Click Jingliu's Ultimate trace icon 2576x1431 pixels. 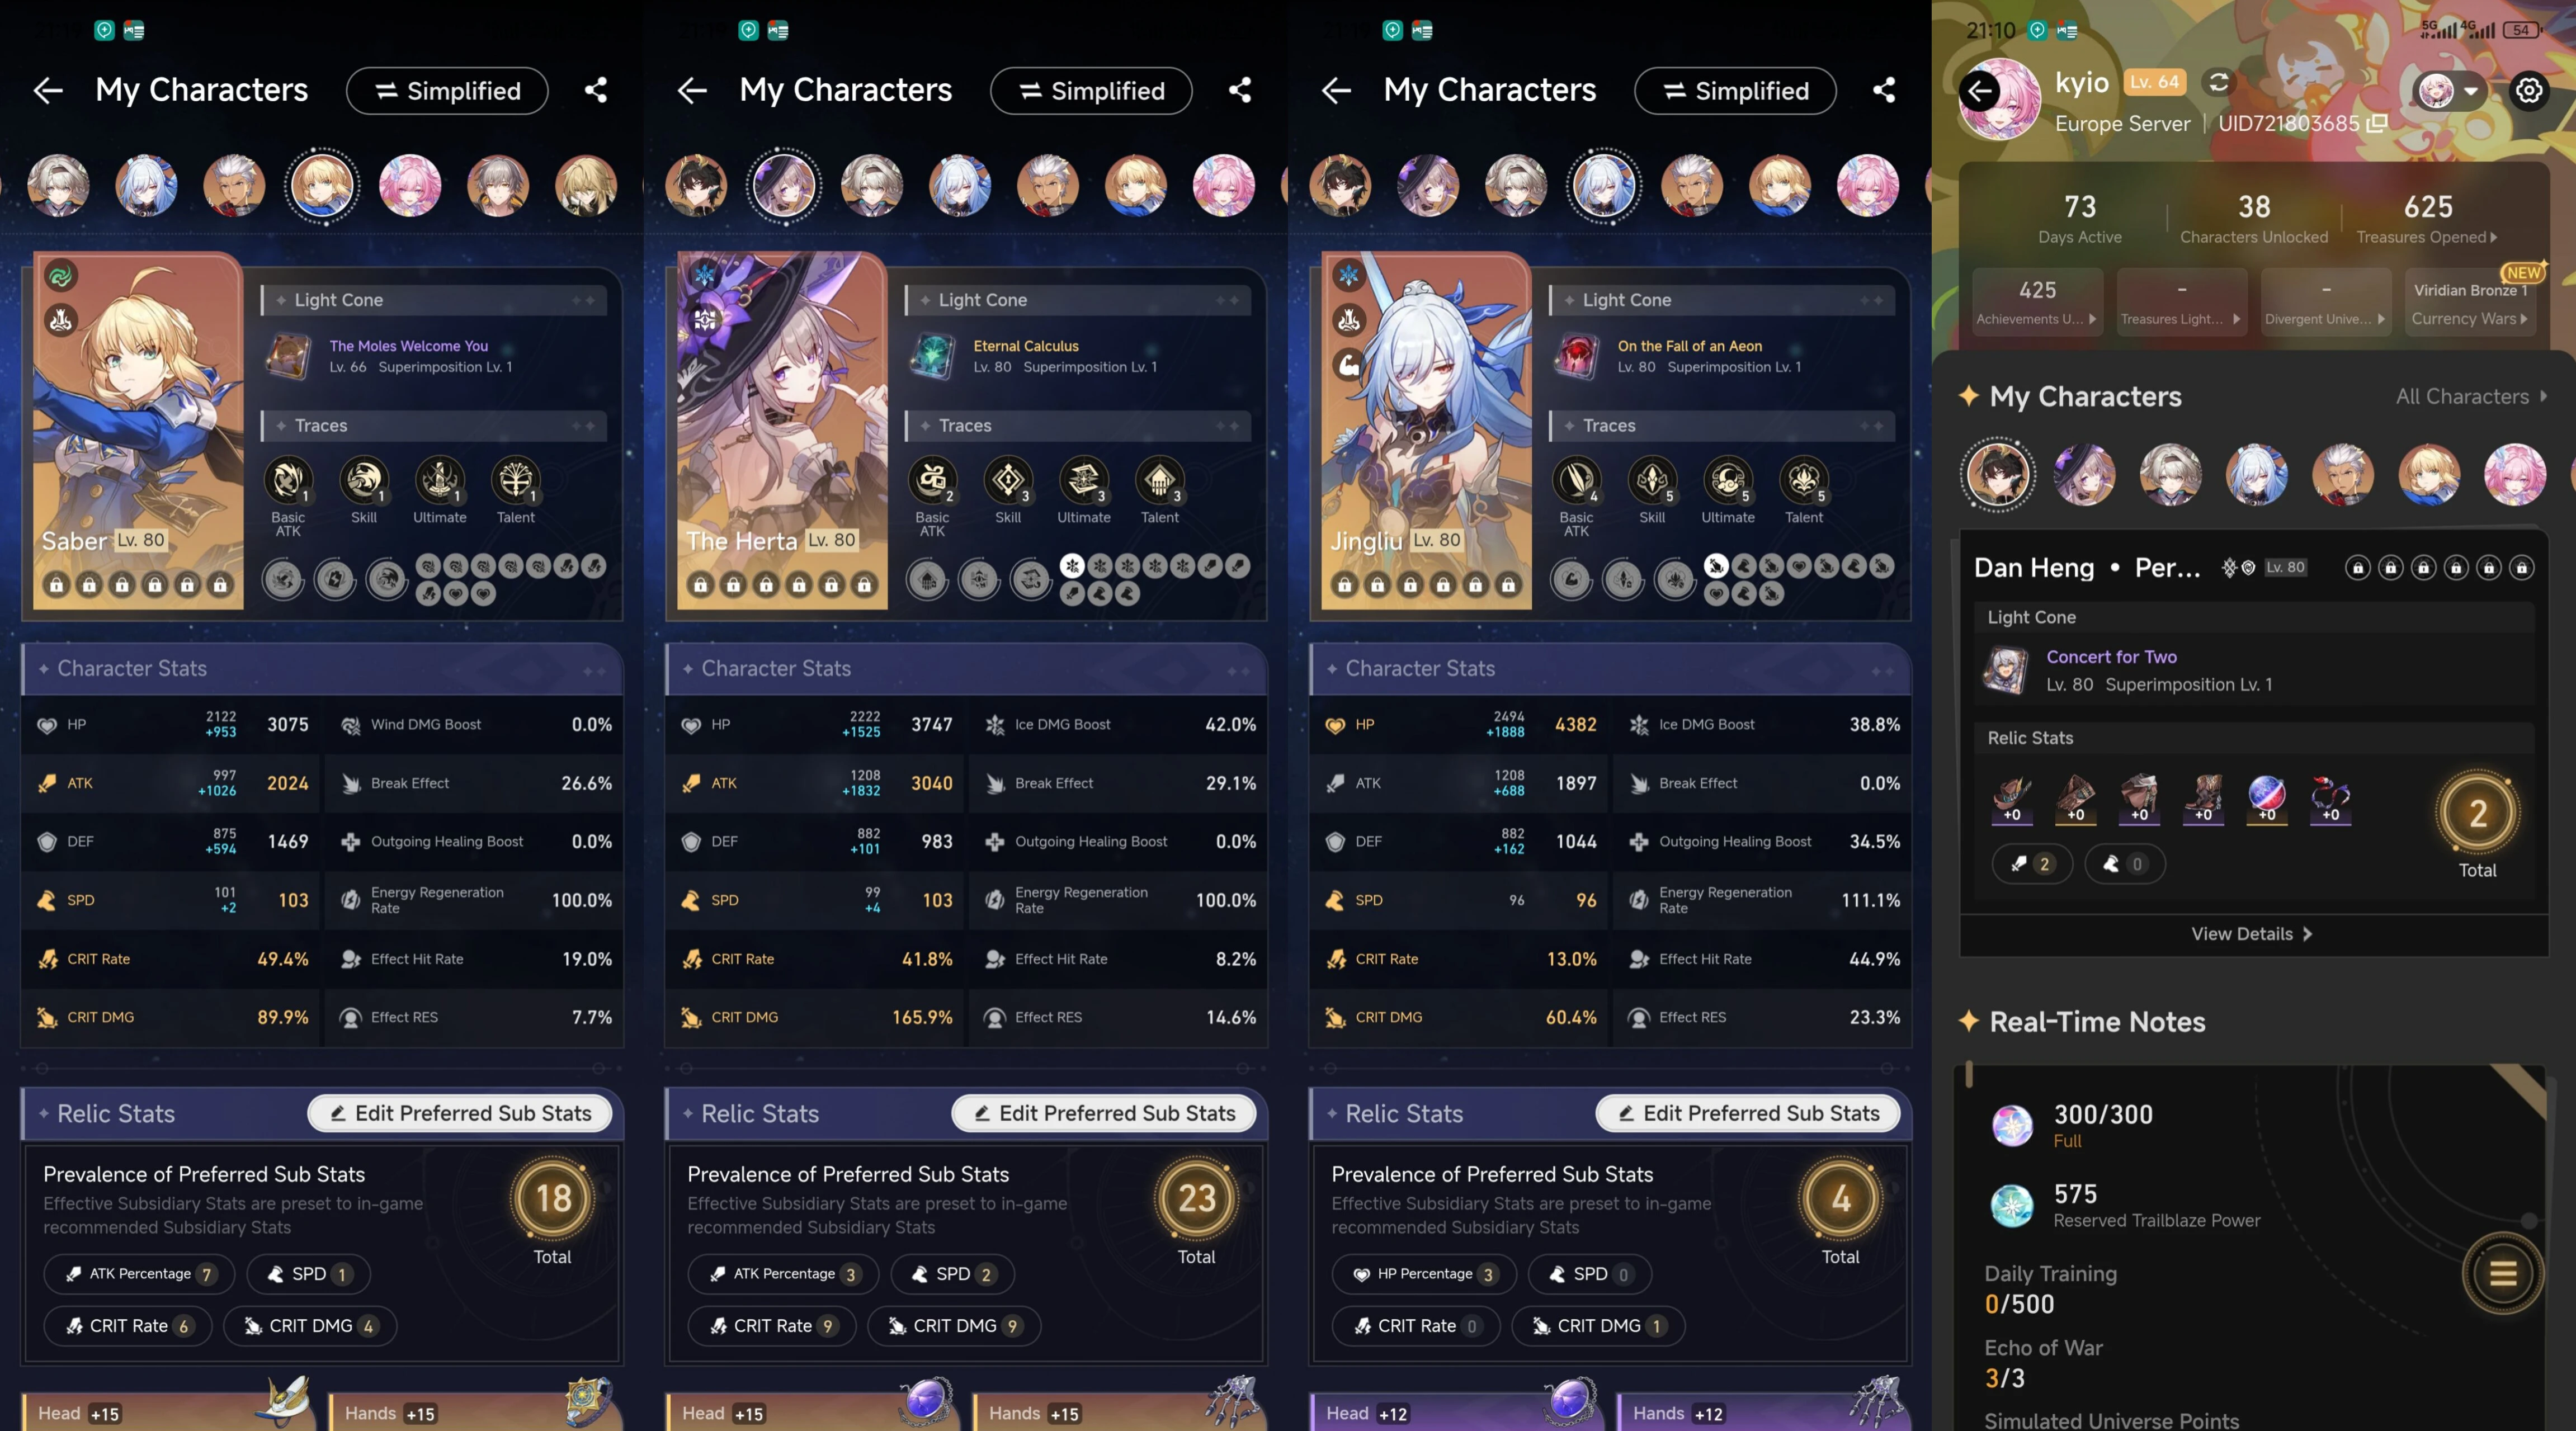1728,481
